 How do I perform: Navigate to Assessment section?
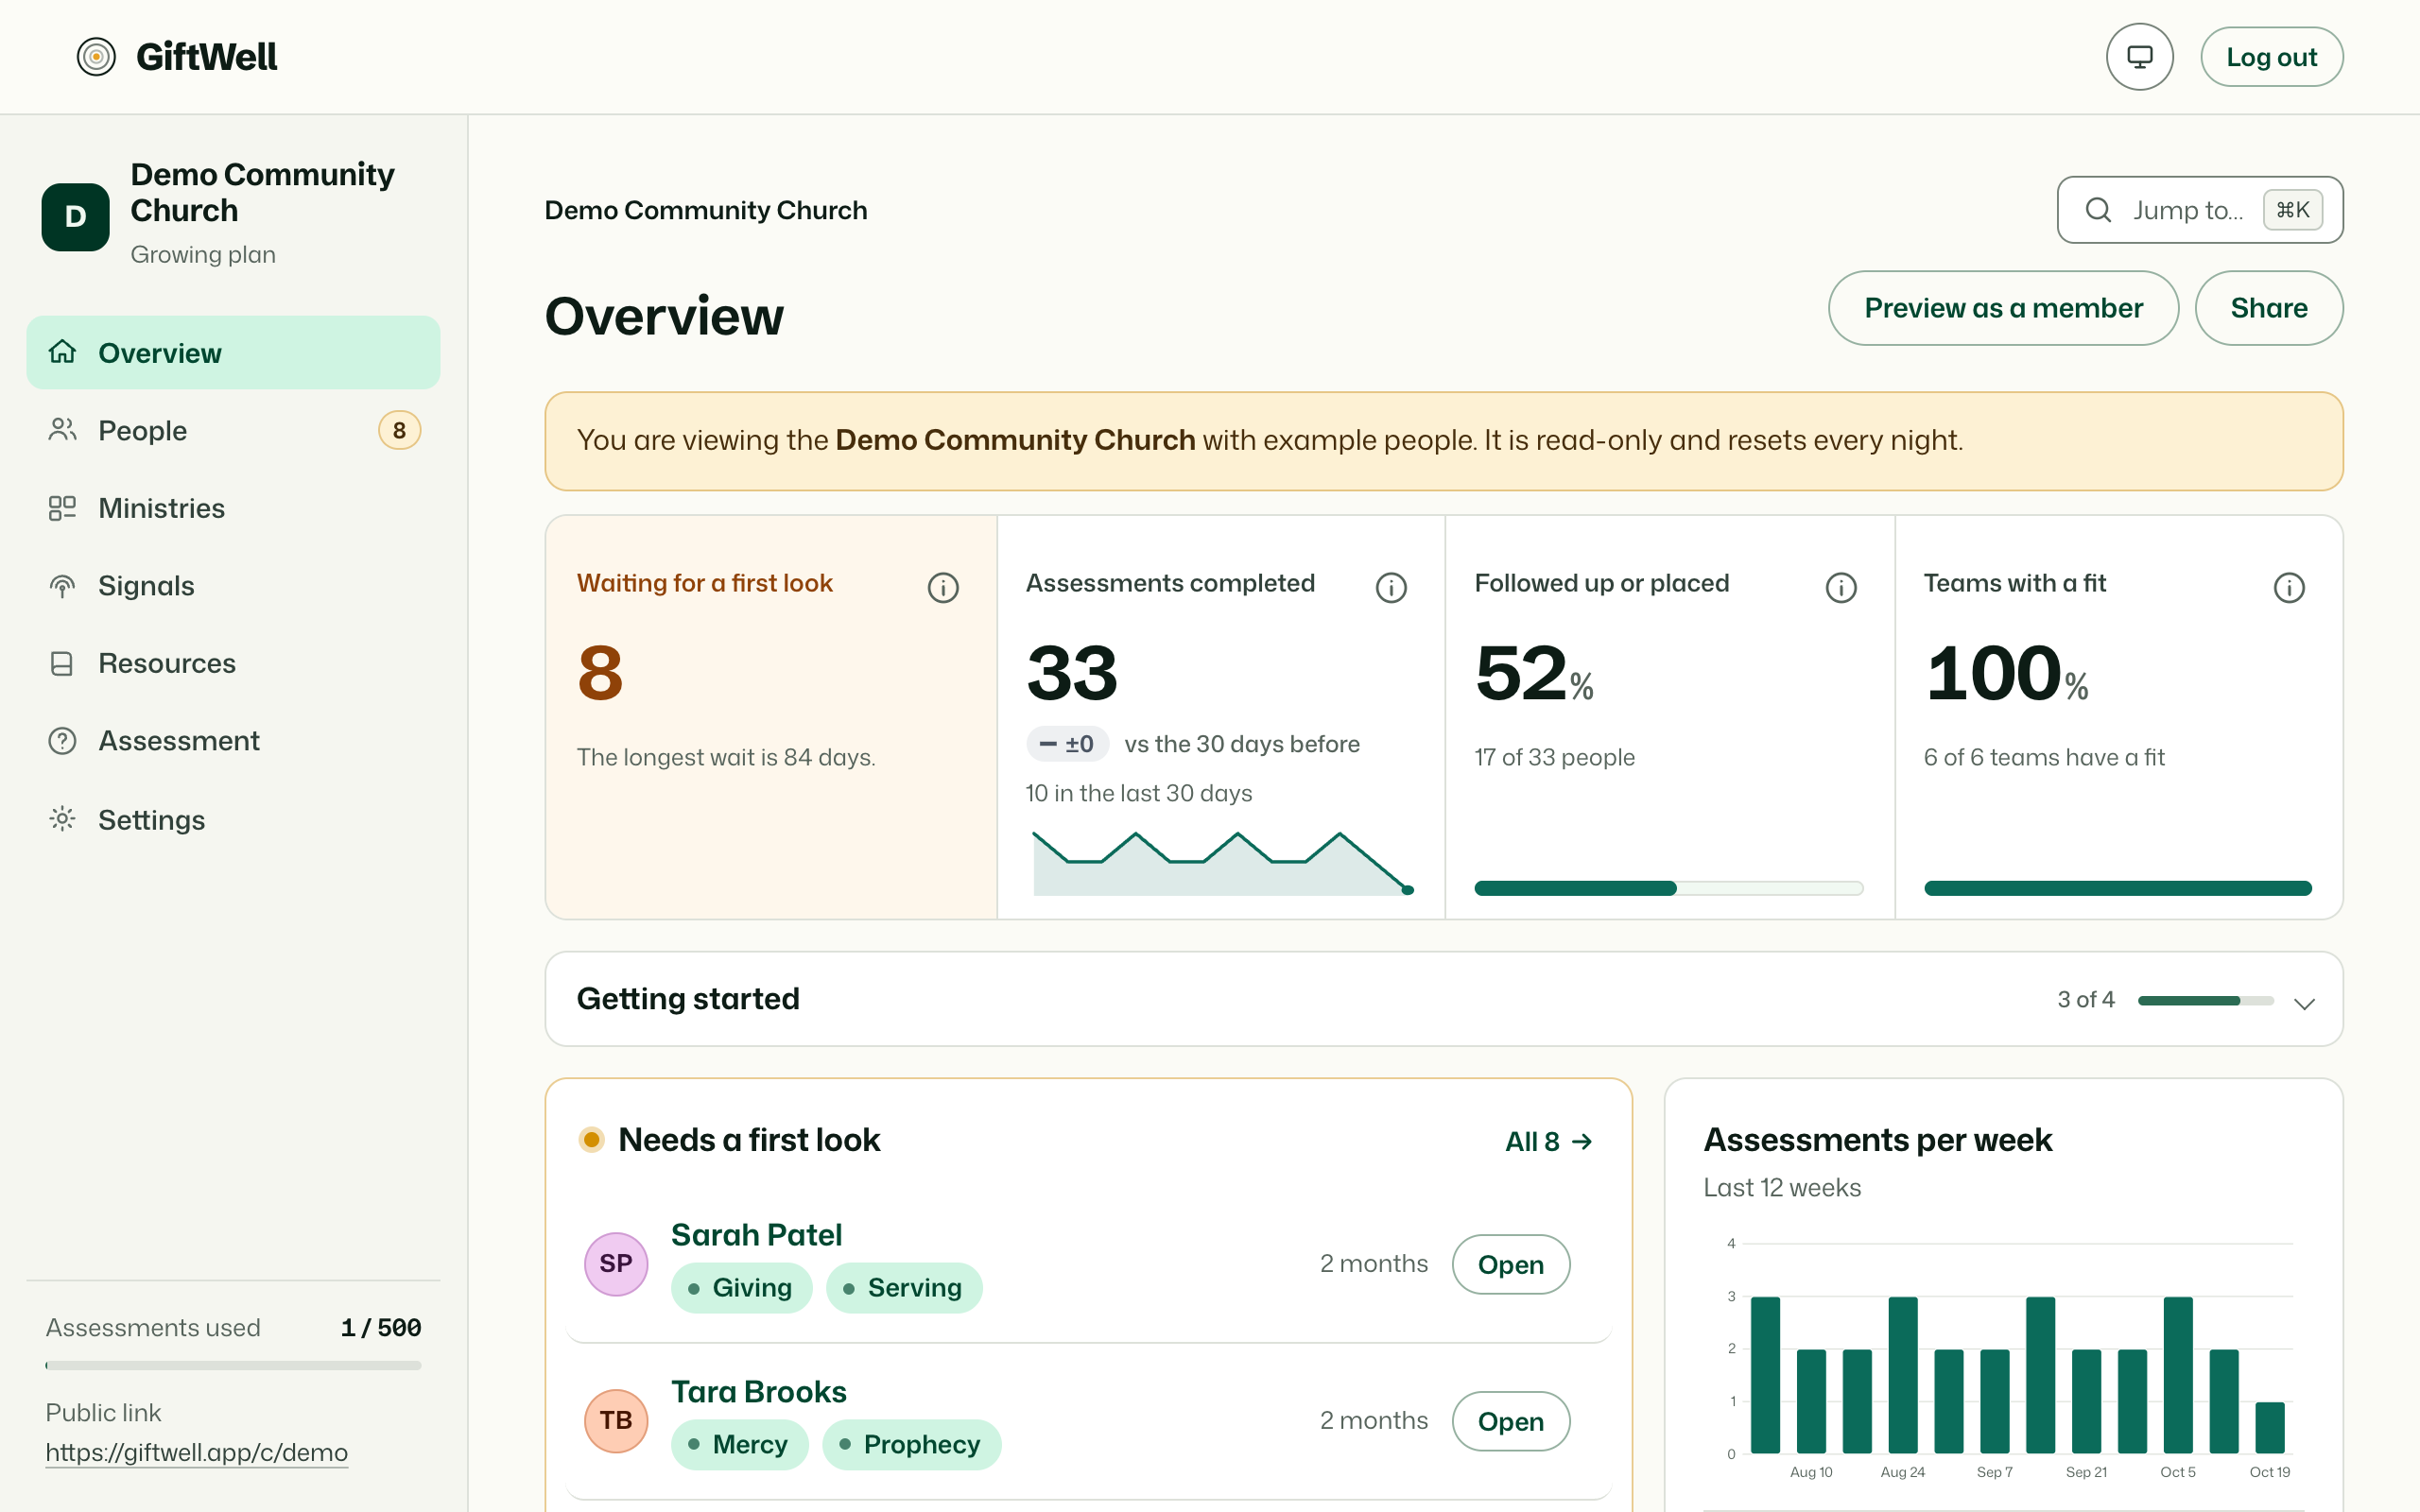click(x=233, y=741)
